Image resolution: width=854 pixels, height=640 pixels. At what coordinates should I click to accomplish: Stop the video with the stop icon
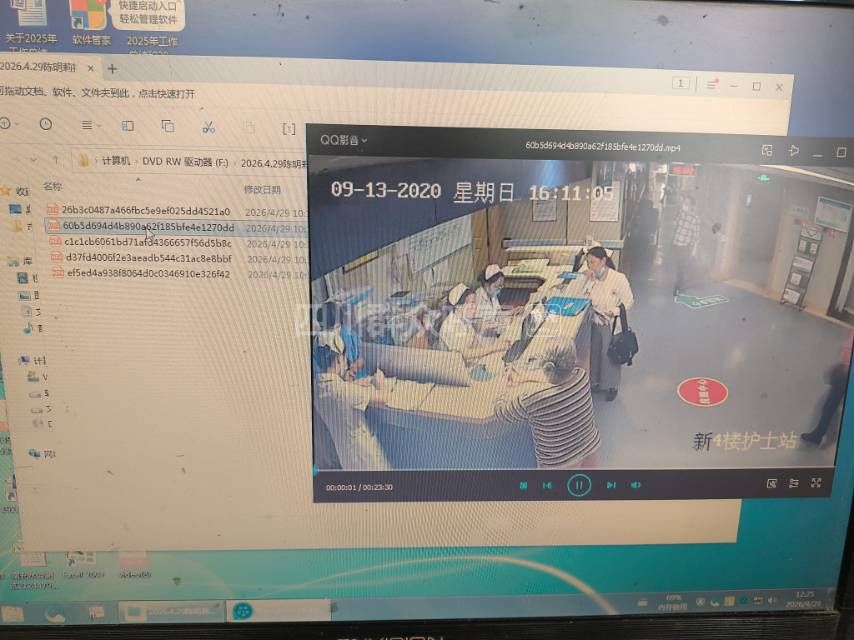tap(523, 485)
